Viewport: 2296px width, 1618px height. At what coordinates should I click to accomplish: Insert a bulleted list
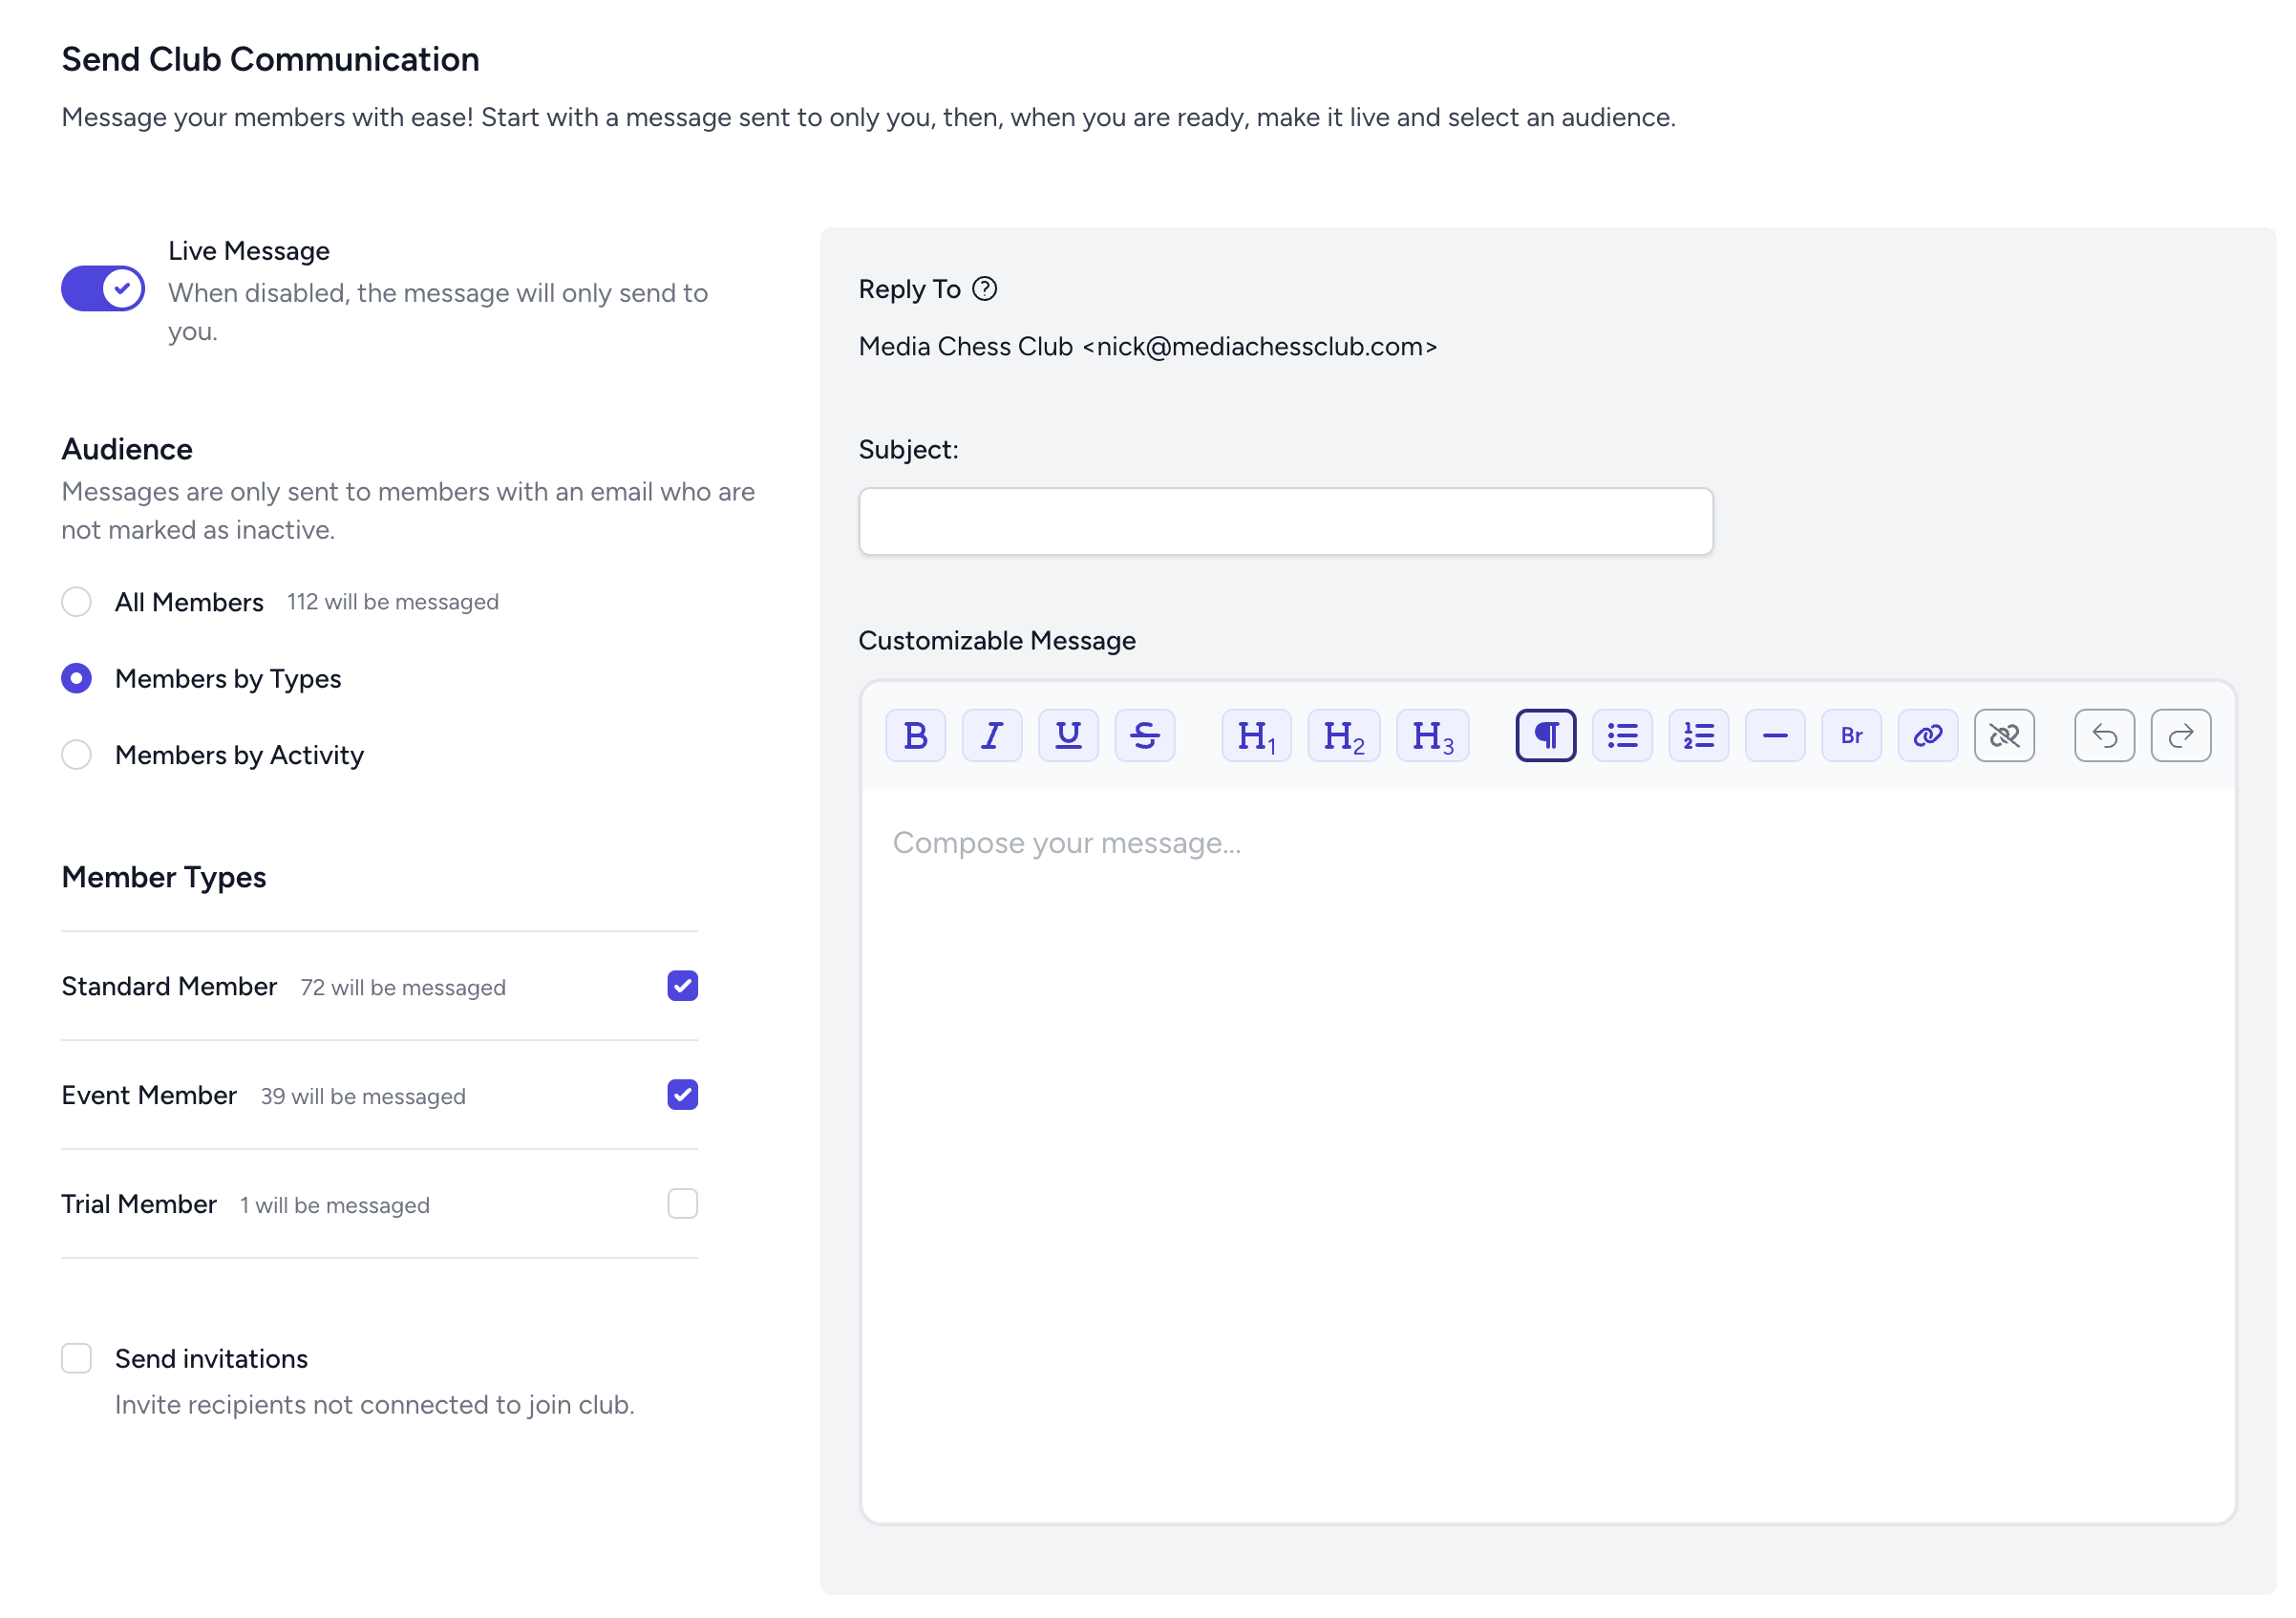[x=1622, y=736]
